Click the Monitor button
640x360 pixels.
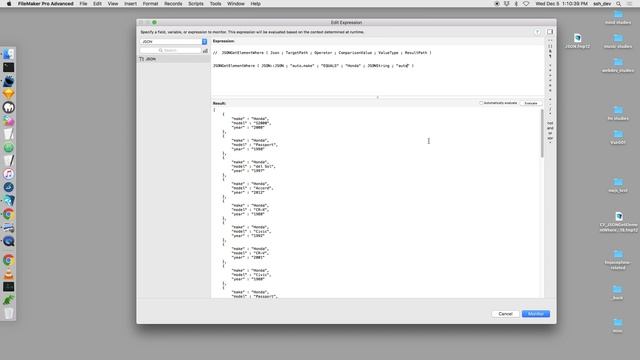coord(536,314)
